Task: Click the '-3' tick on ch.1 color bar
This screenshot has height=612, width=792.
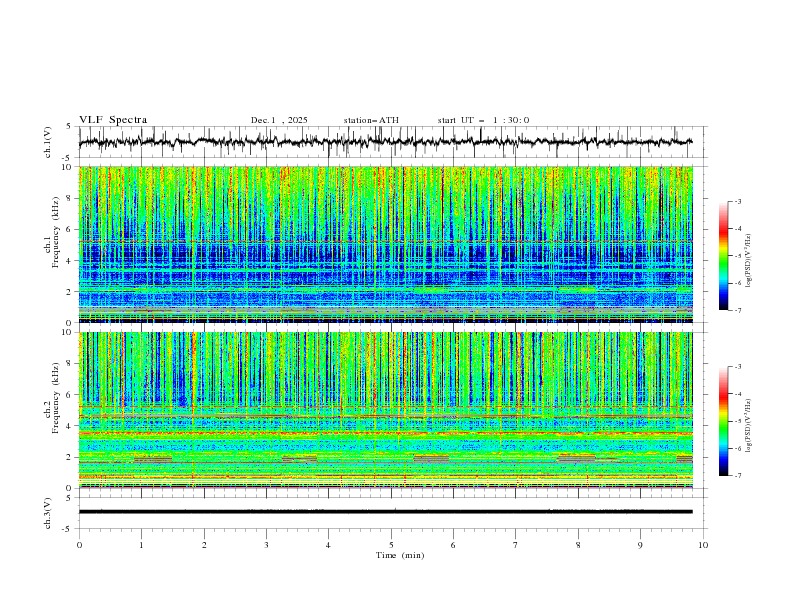Action: pos(737,201)
